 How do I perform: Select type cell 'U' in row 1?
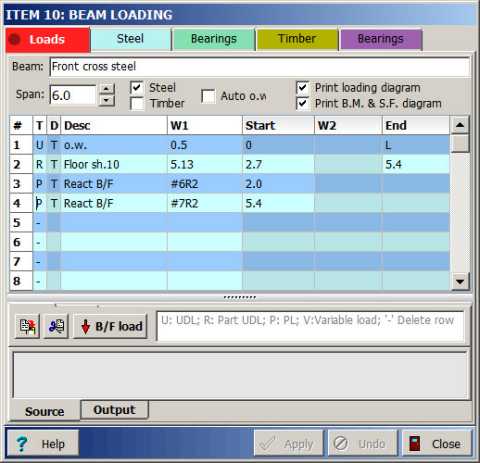[x=40, y=145]
